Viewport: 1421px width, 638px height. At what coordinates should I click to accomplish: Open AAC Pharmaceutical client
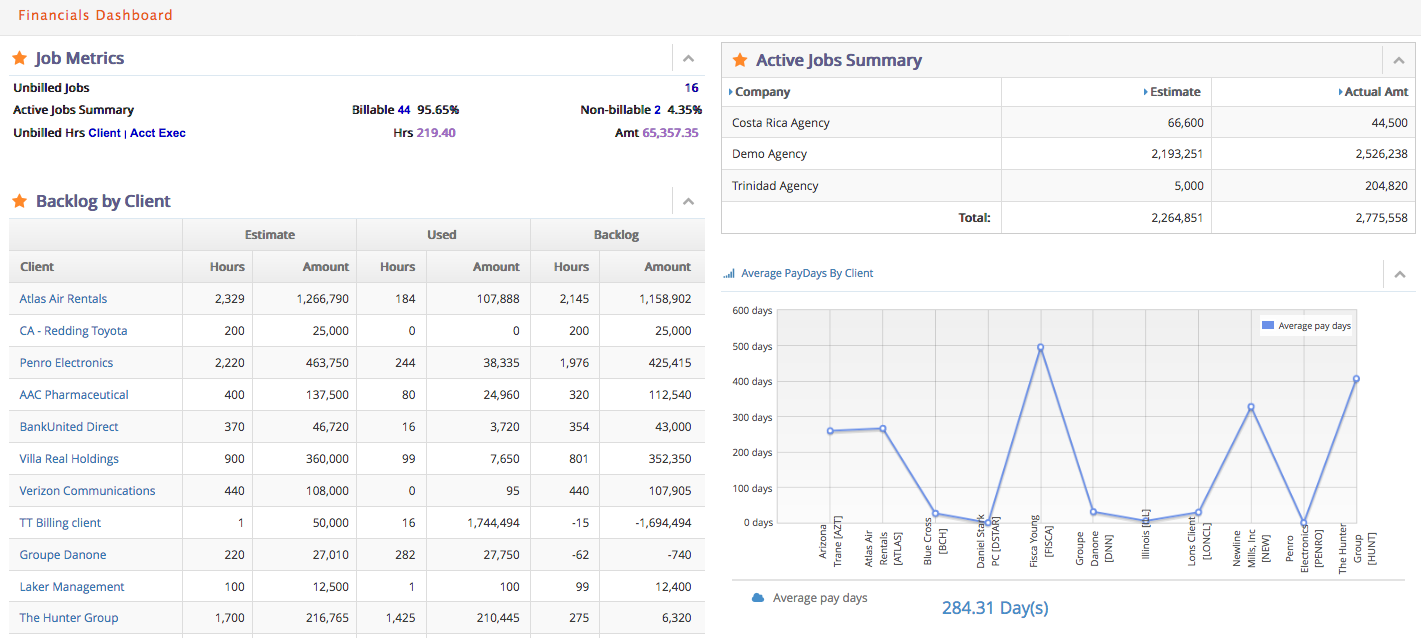74,395
